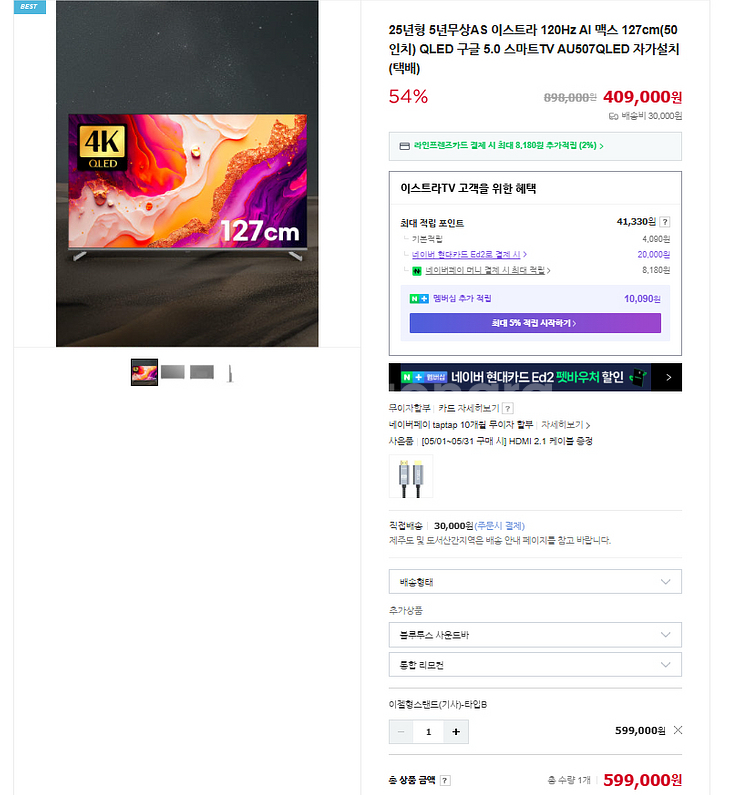Open 자세히보기 link for taptap 무이자 할부
This screenshot has height=795, width=750.
(x=565, y=425)
